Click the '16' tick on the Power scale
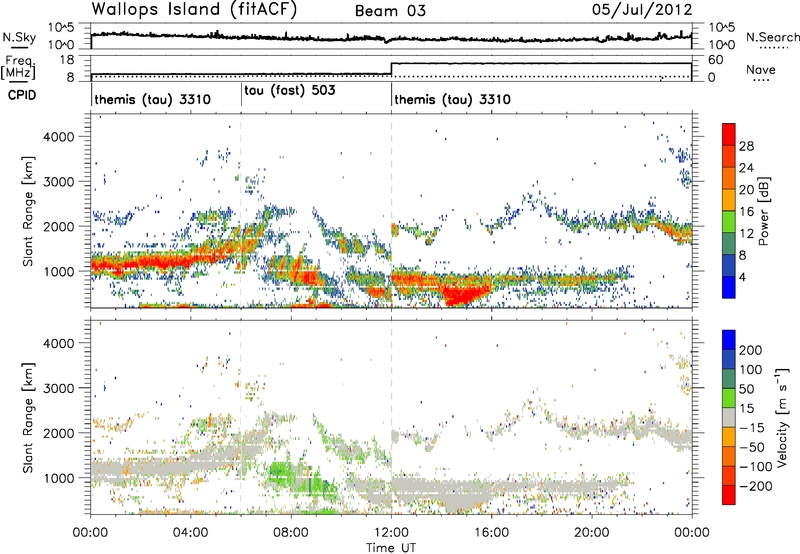This screenshot has height=554, width=800. click(x=746, y=212)
